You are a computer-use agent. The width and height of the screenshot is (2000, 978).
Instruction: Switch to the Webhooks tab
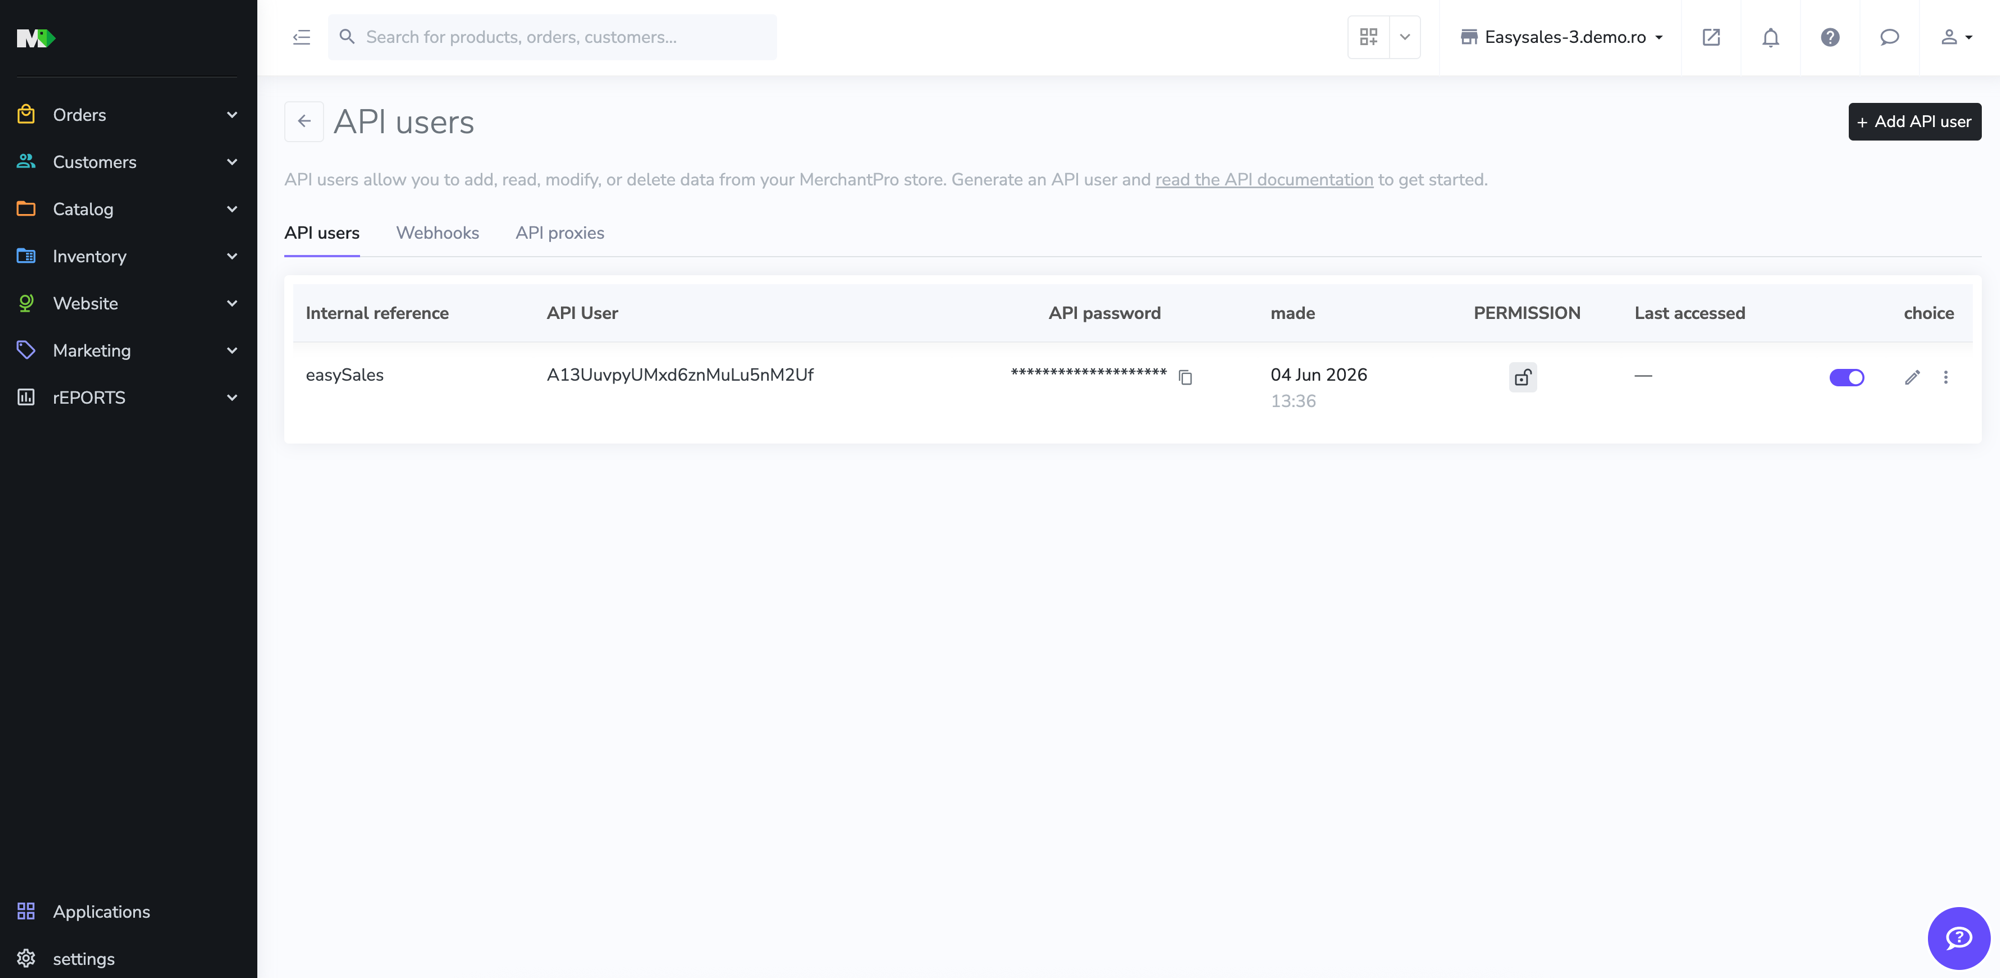(x=437, y=233)
